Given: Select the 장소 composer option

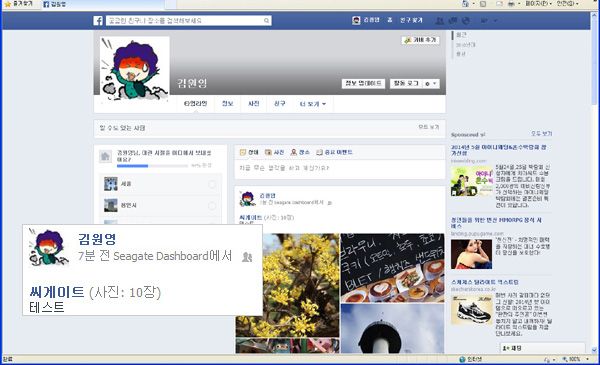Looking at the screenshot, I should pos(300,152).
